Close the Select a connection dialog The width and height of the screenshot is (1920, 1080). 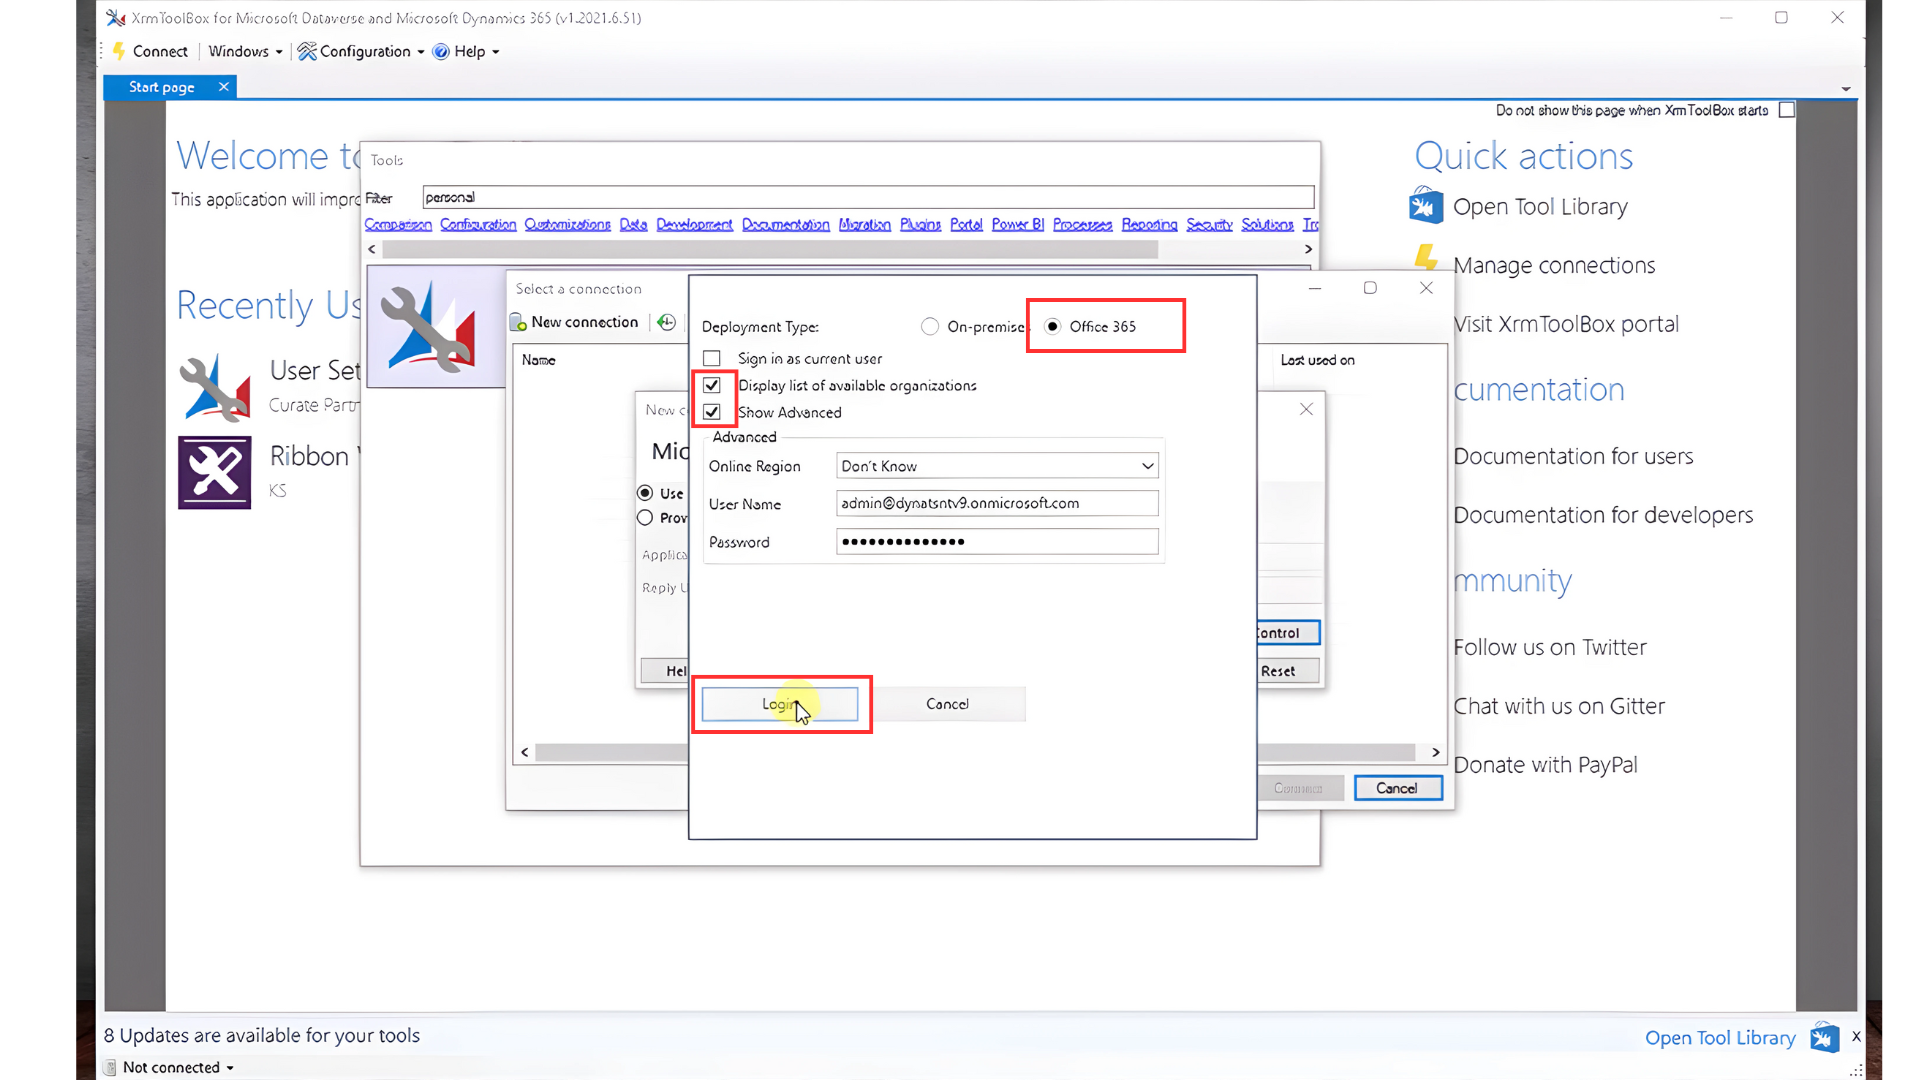pos(1427,288)
